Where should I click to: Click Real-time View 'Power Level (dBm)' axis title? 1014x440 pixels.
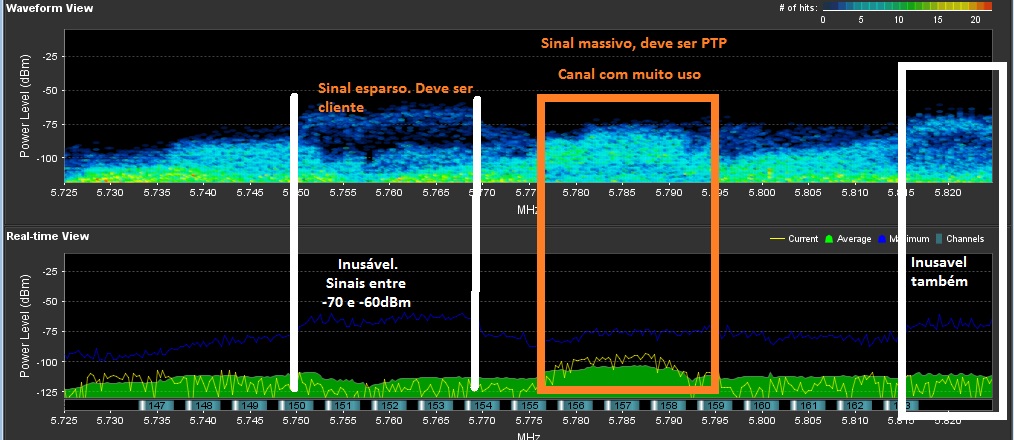tap(25, 327)
